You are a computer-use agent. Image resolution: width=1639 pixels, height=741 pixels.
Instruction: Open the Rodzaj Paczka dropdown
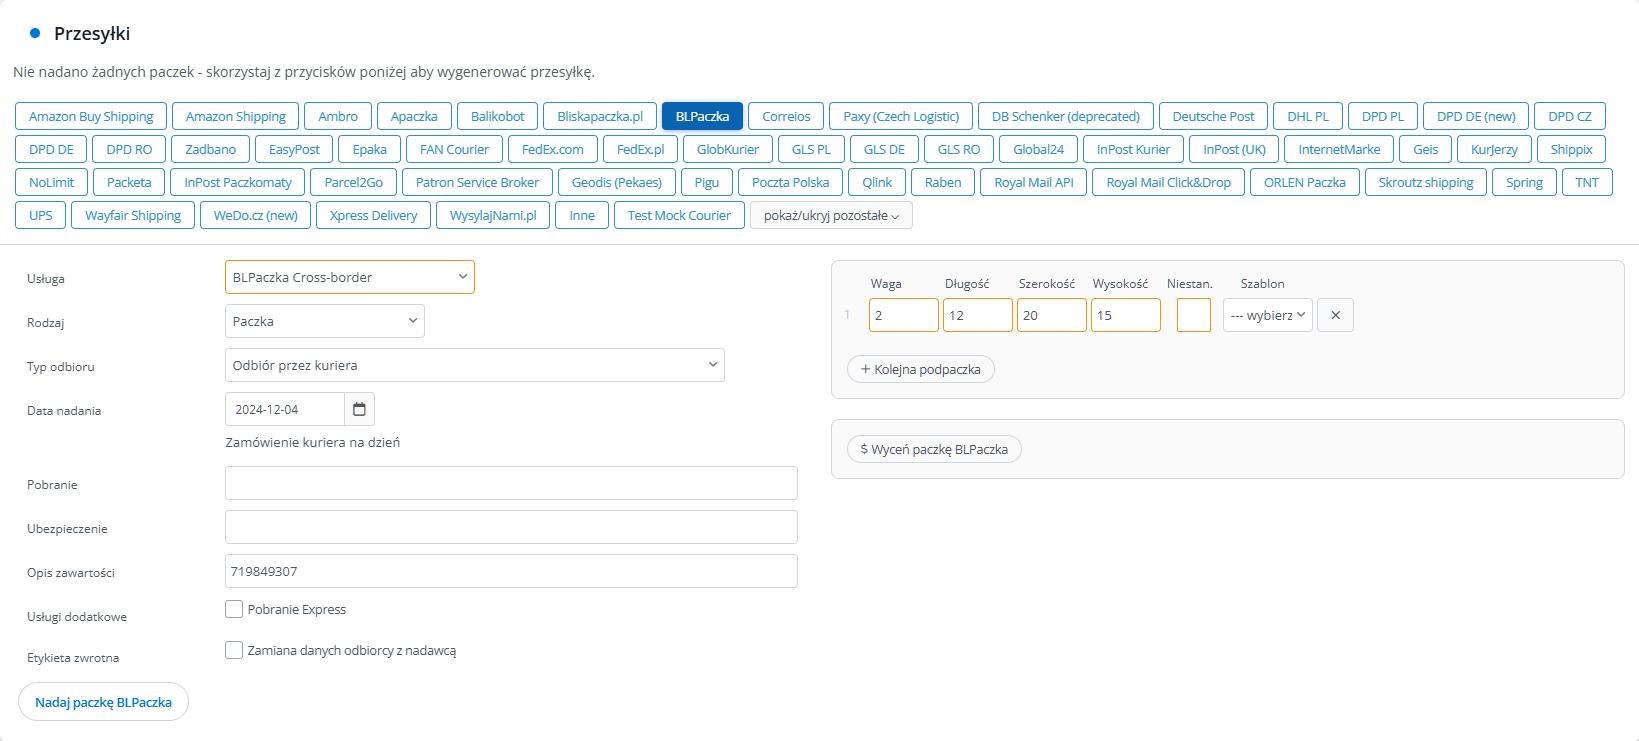click(325, 321)
